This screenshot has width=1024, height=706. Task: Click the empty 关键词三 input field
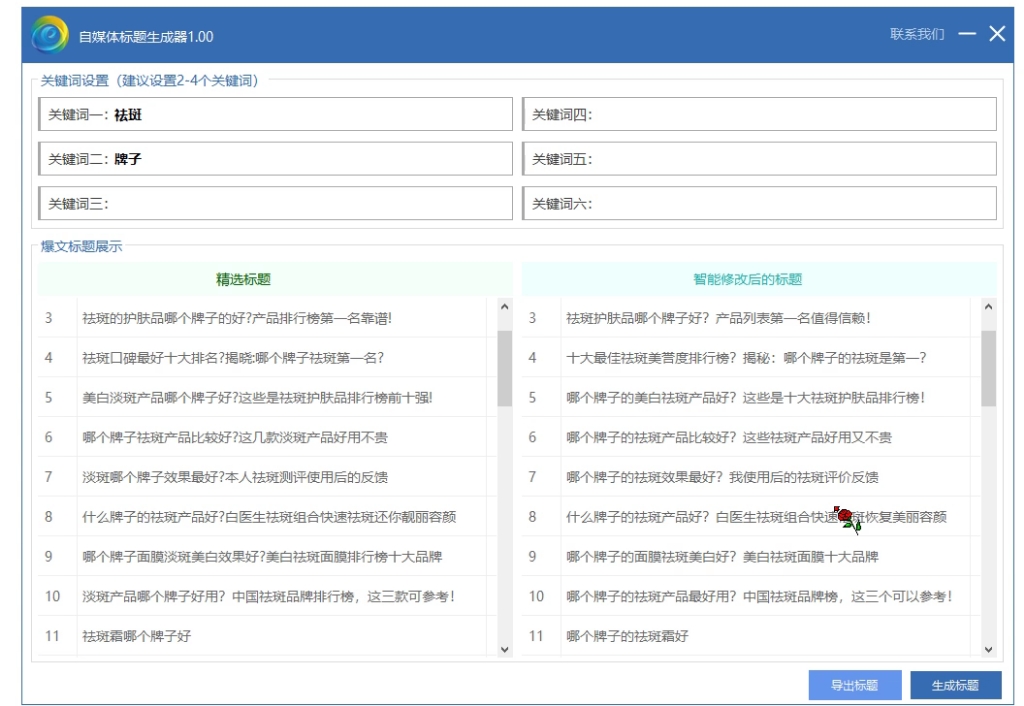tap(276, 205)
